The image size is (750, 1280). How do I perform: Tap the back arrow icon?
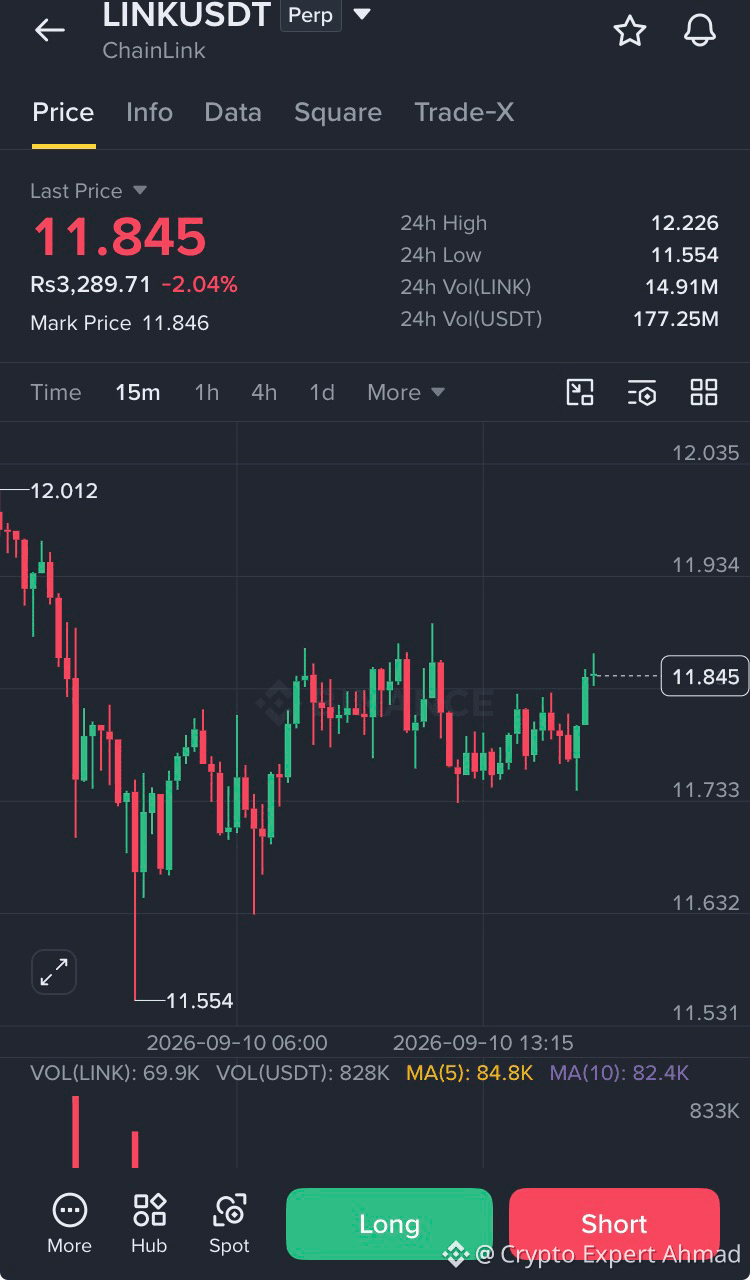[x=49, y=30]
